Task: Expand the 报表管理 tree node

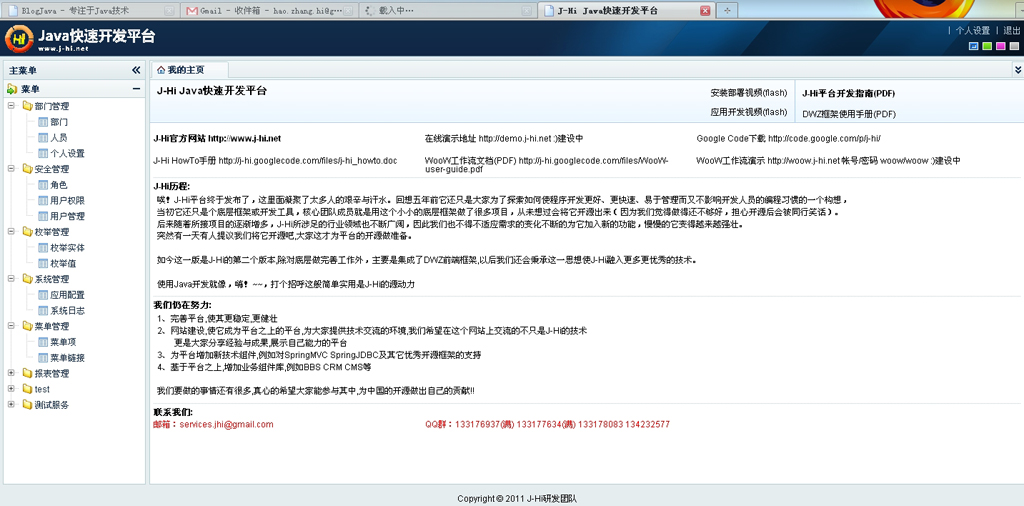Action: point(11,373)
